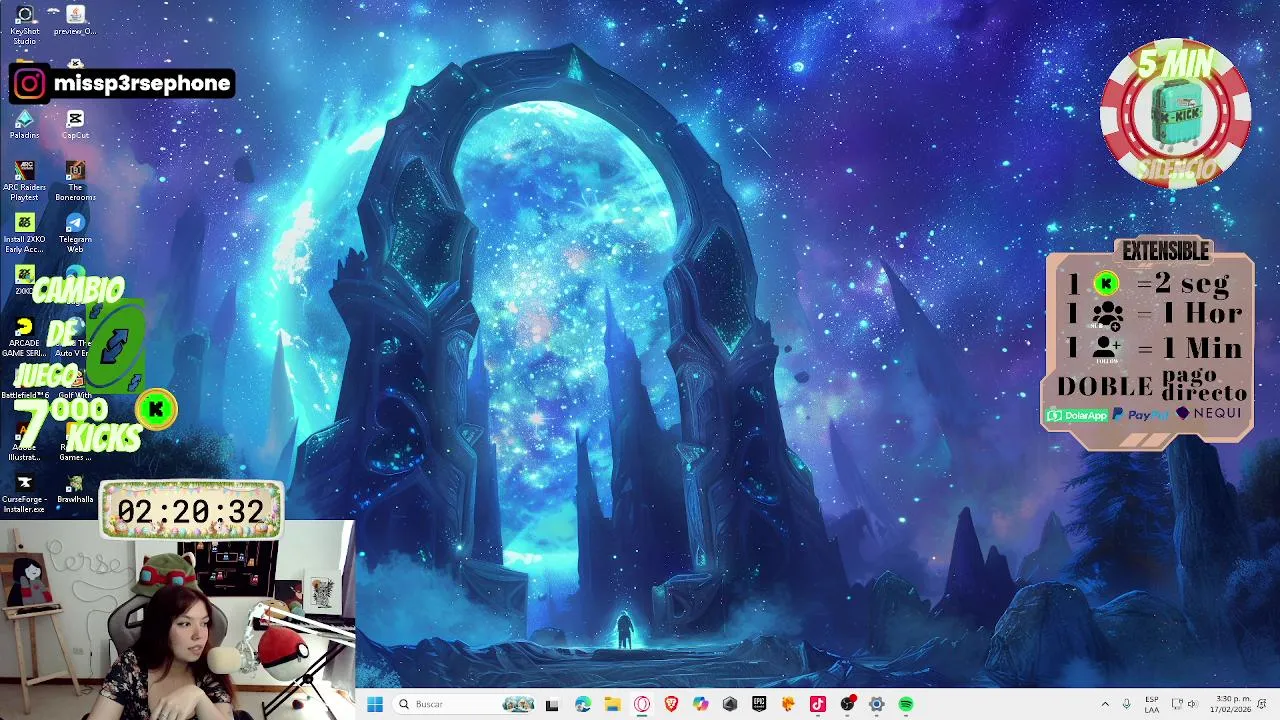This screenshot has height=720, width=1280.
Task: Open network and volume quick settings
Action: (x=1184, y=704)
